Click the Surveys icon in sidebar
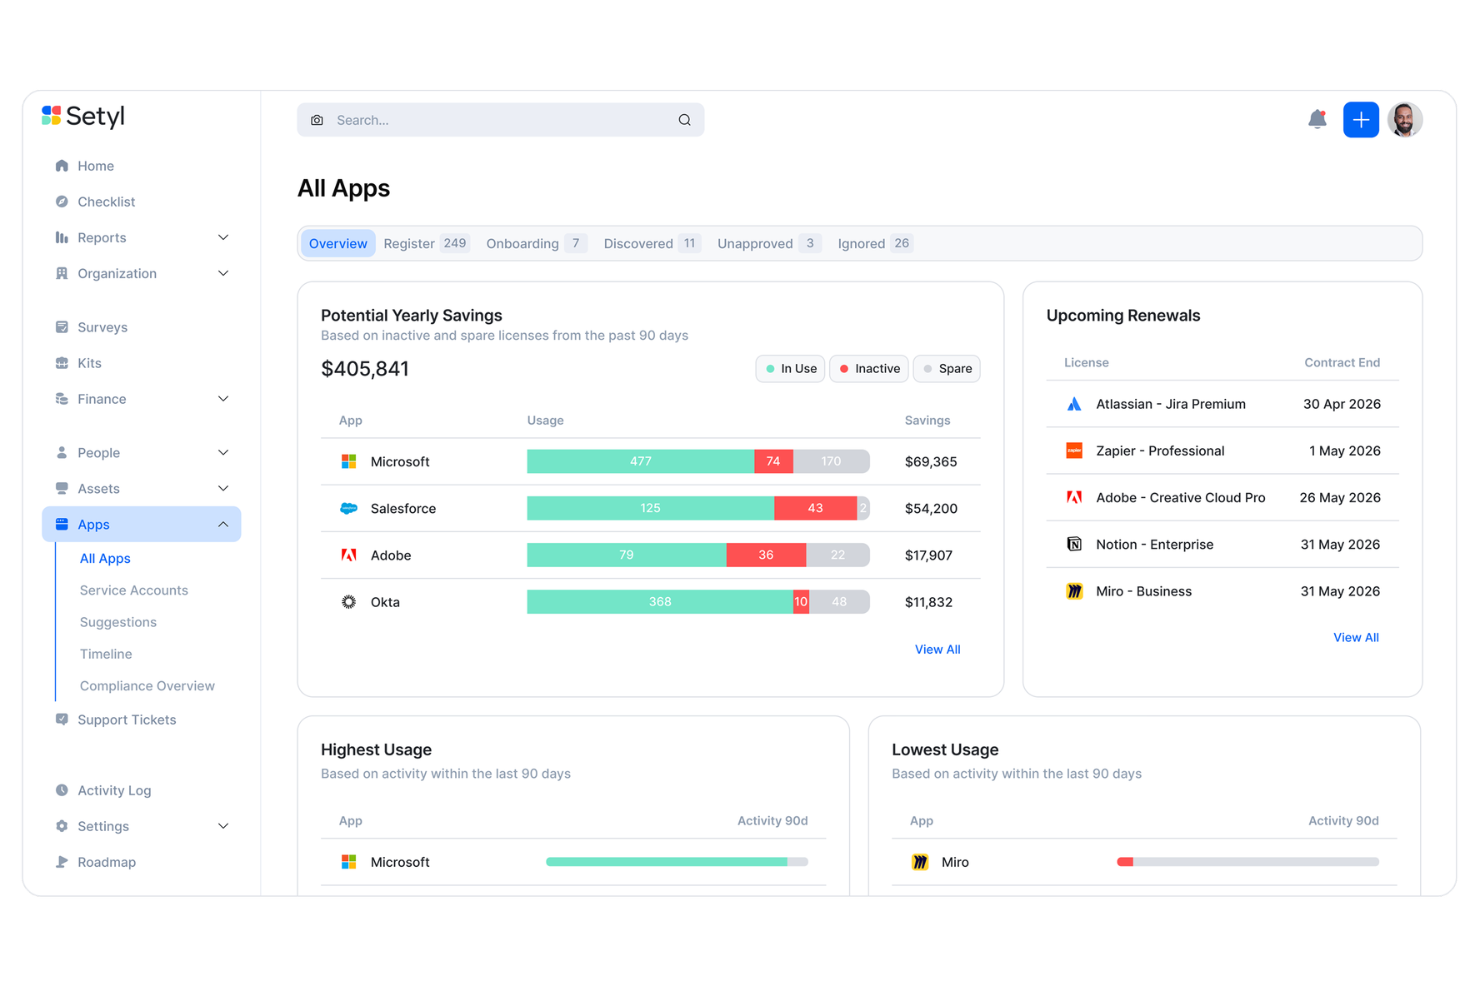1480x987 pixels. point(62,327)
